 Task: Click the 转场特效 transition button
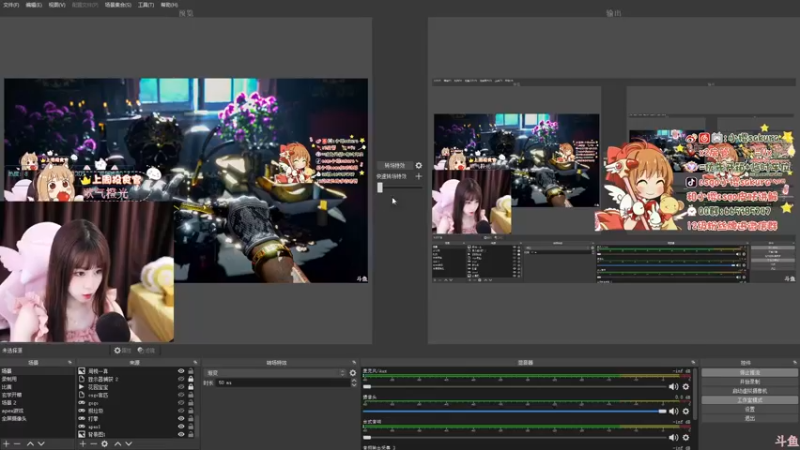click(x=394, y=165)
